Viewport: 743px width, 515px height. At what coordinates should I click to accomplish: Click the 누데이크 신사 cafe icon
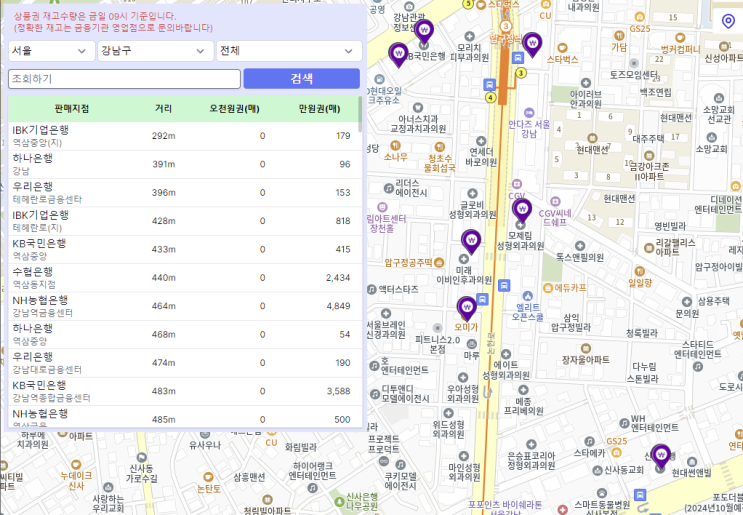(76, 465)
